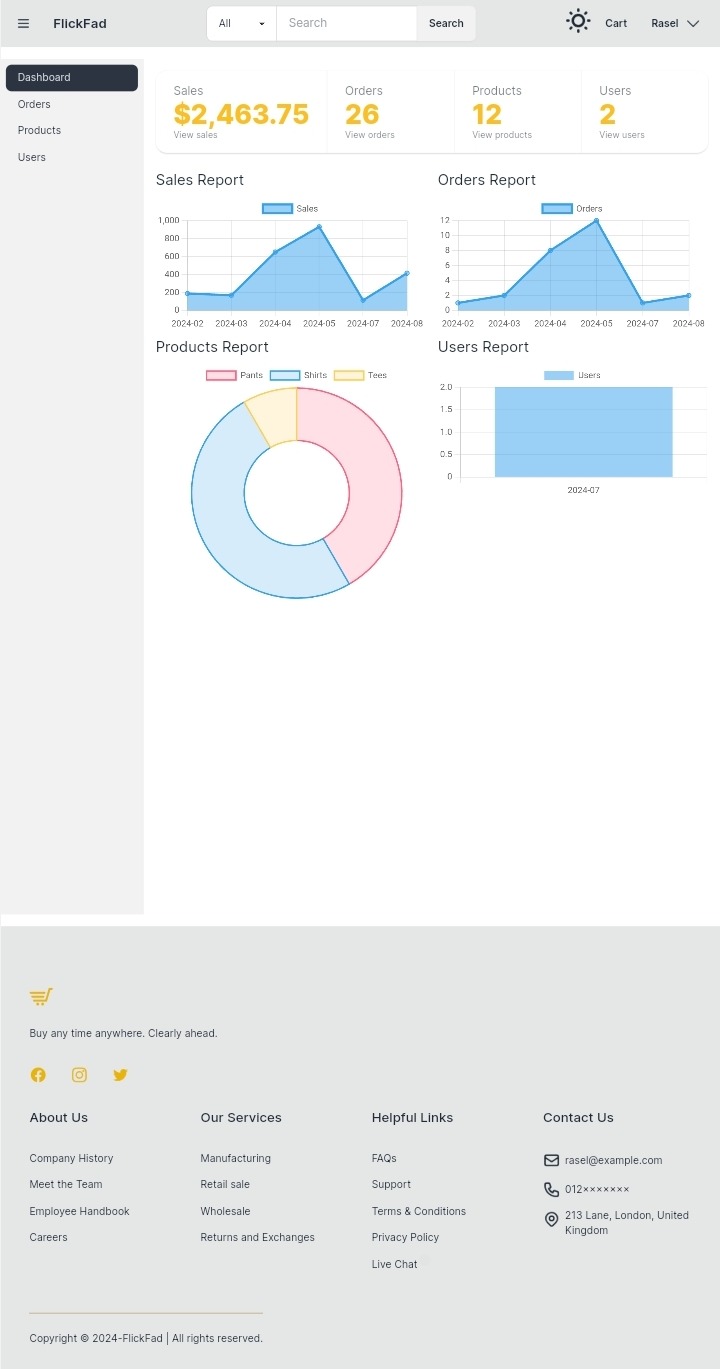Toggle Tees legend color swatch
The width and height of the screenshot is (720, 1369).
pos(348,375)
